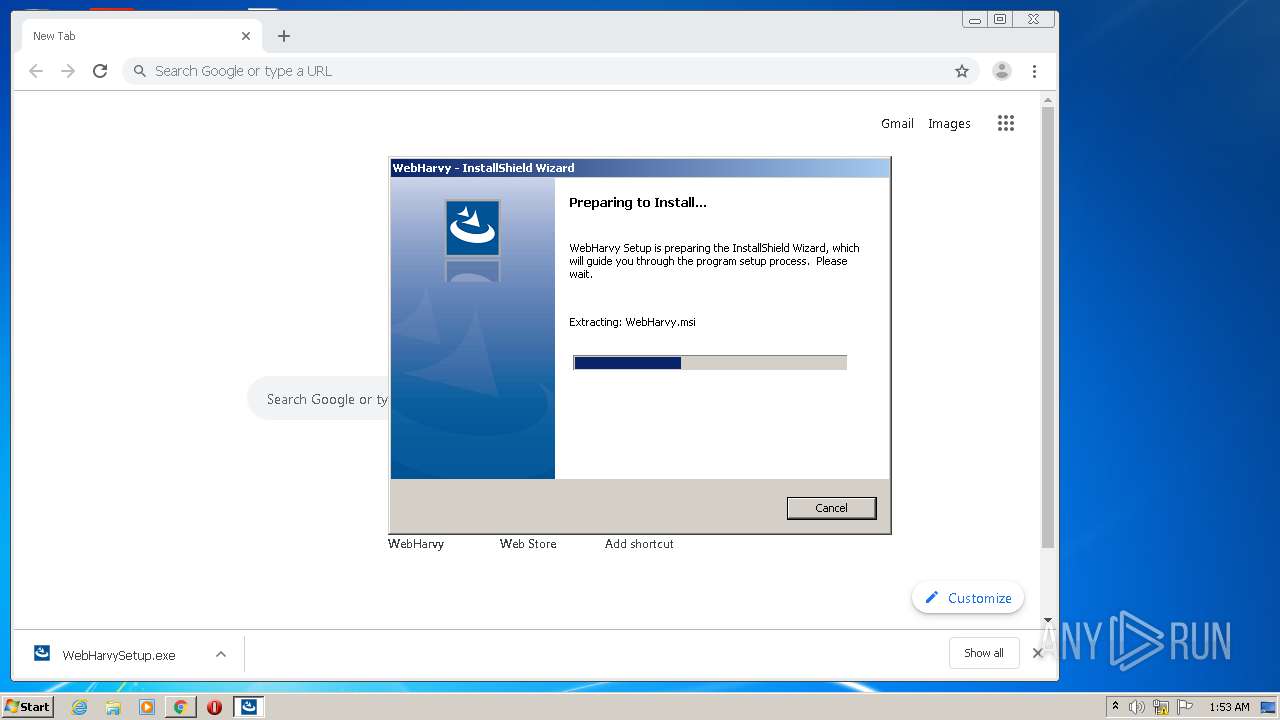Switch to Chrome in taskbar
This screenshot has height=720, width=1280.
[x=180, y=707]
